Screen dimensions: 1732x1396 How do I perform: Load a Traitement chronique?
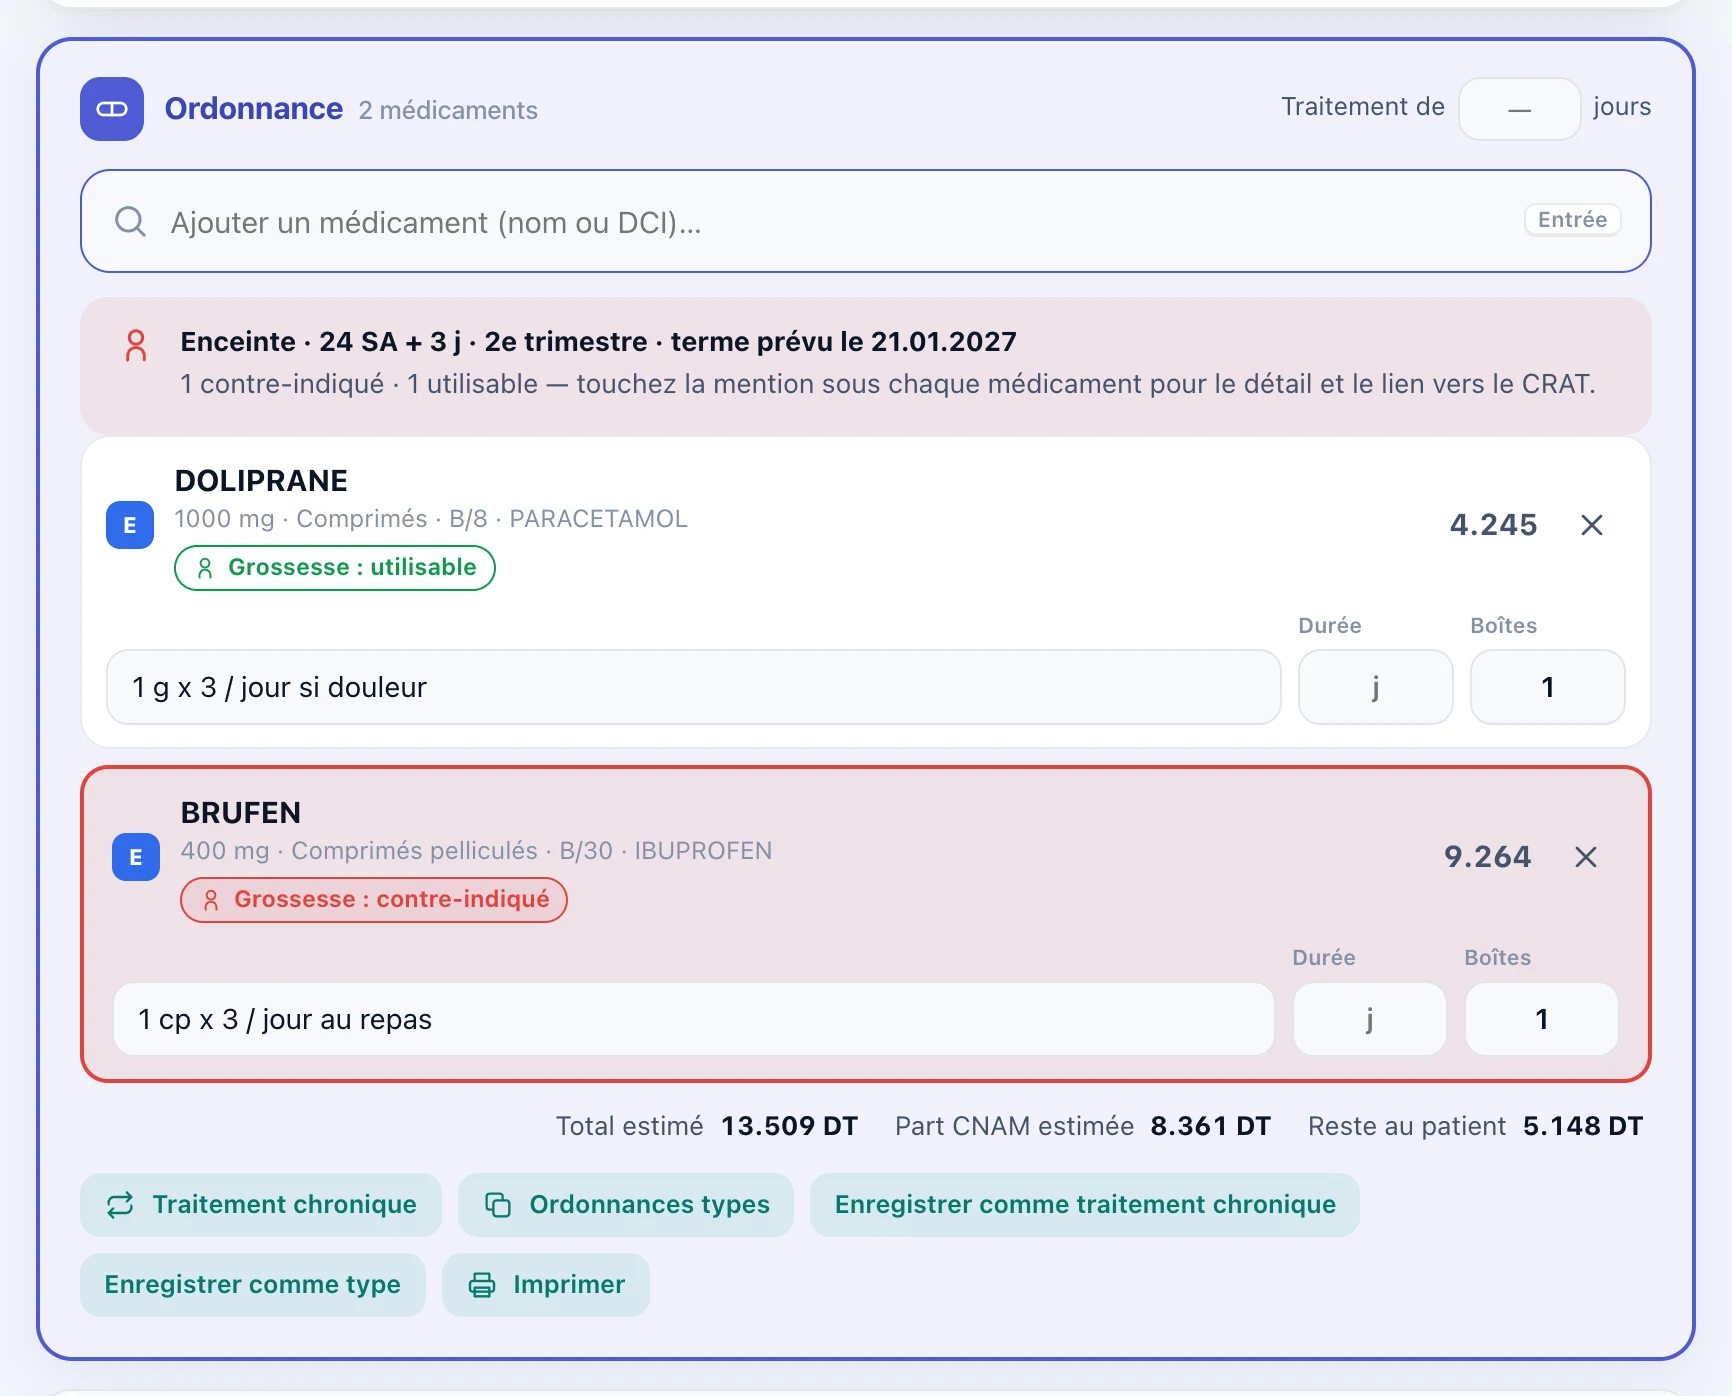(261, 1205)
